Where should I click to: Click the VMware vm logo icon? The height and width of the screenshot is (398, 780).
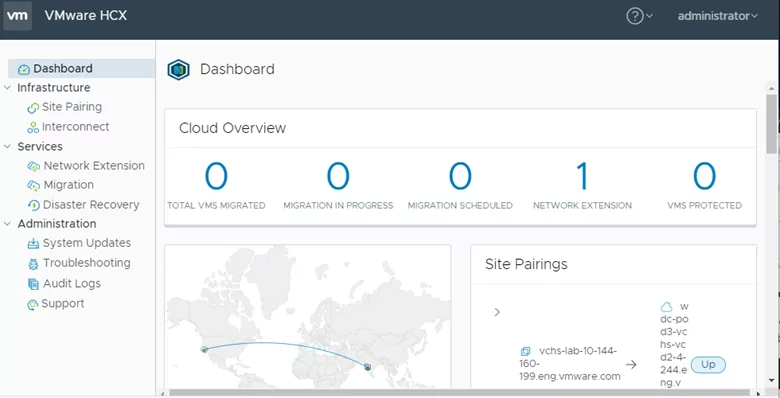pyautogui.click(x=17, y=15)
